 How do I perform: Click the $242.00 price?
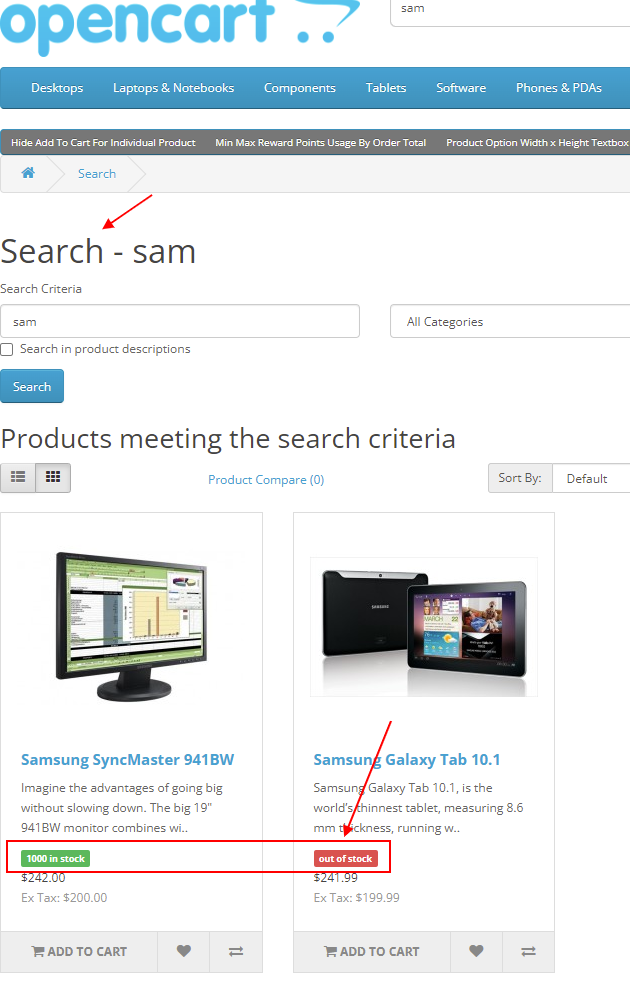[43, 877]
